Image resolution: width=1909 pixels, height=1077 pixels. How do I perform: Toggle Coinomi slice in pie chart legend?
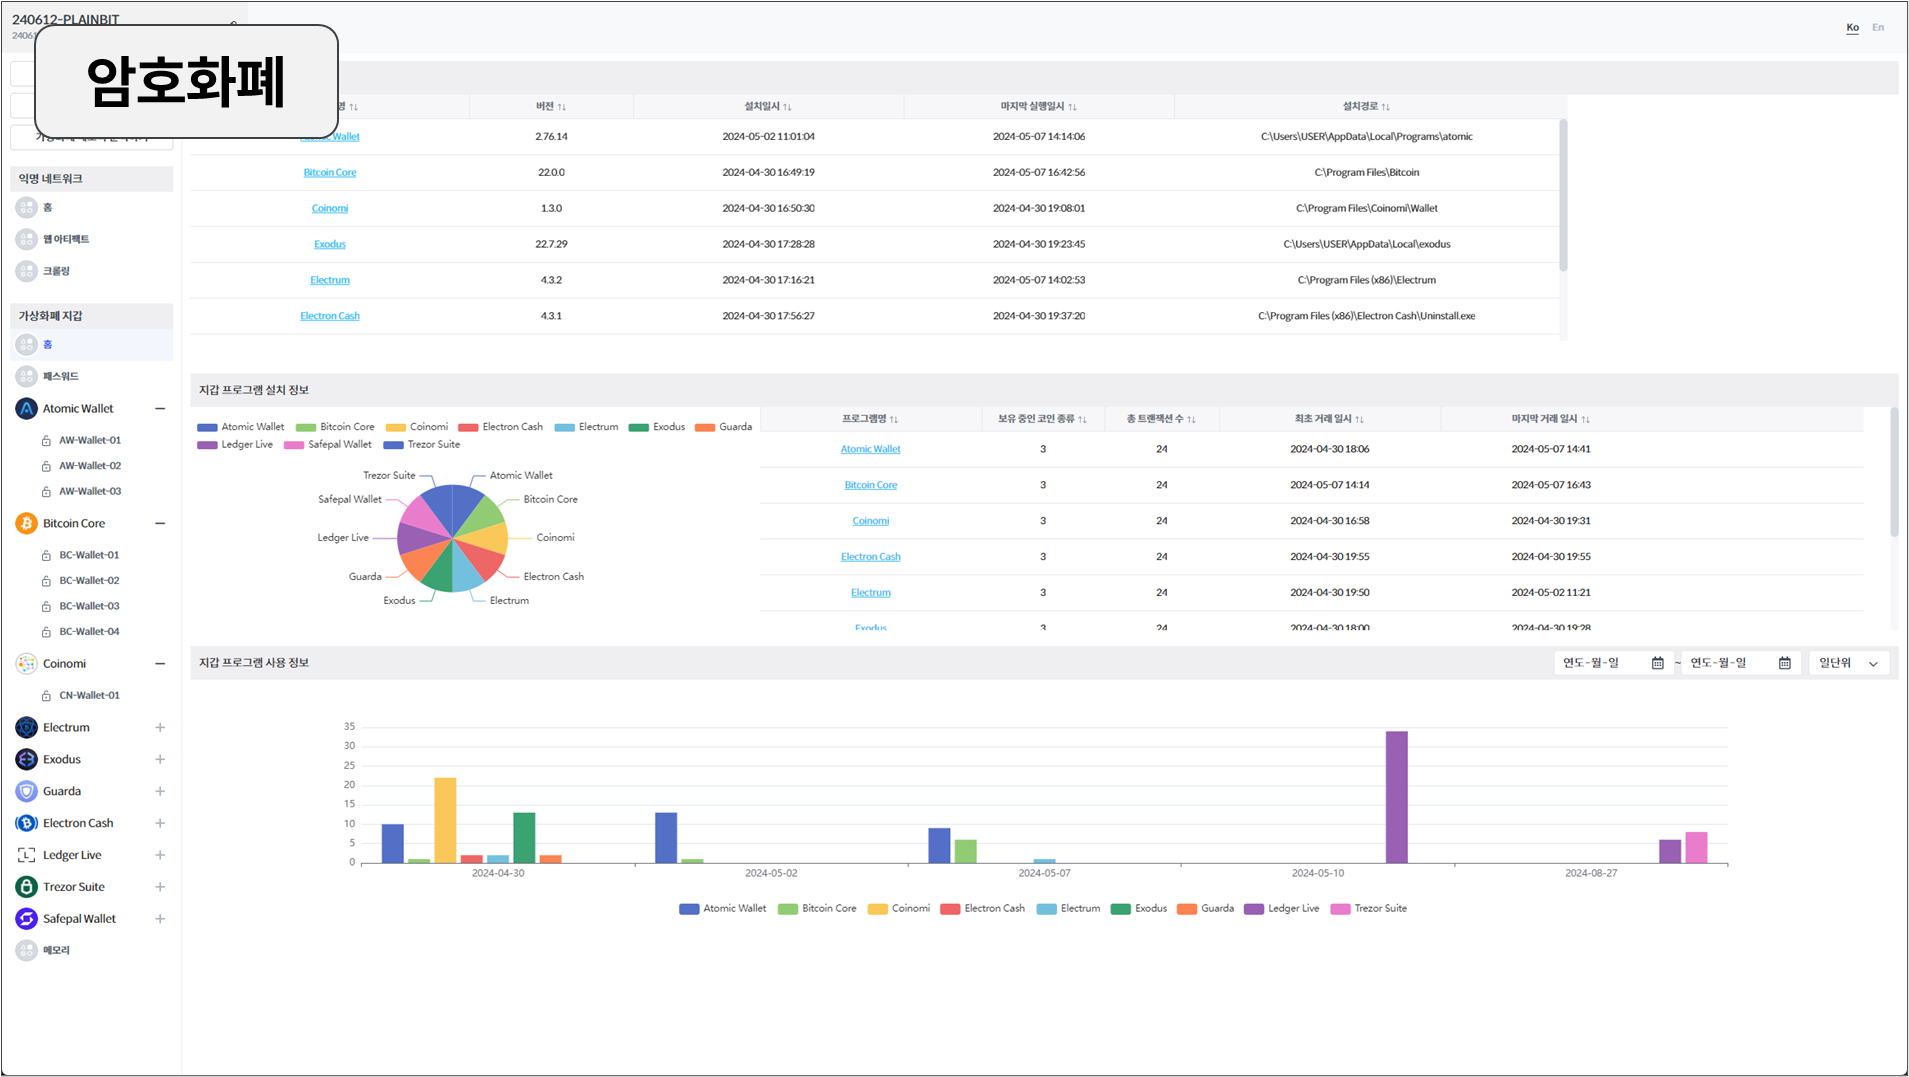pos(417,427)
